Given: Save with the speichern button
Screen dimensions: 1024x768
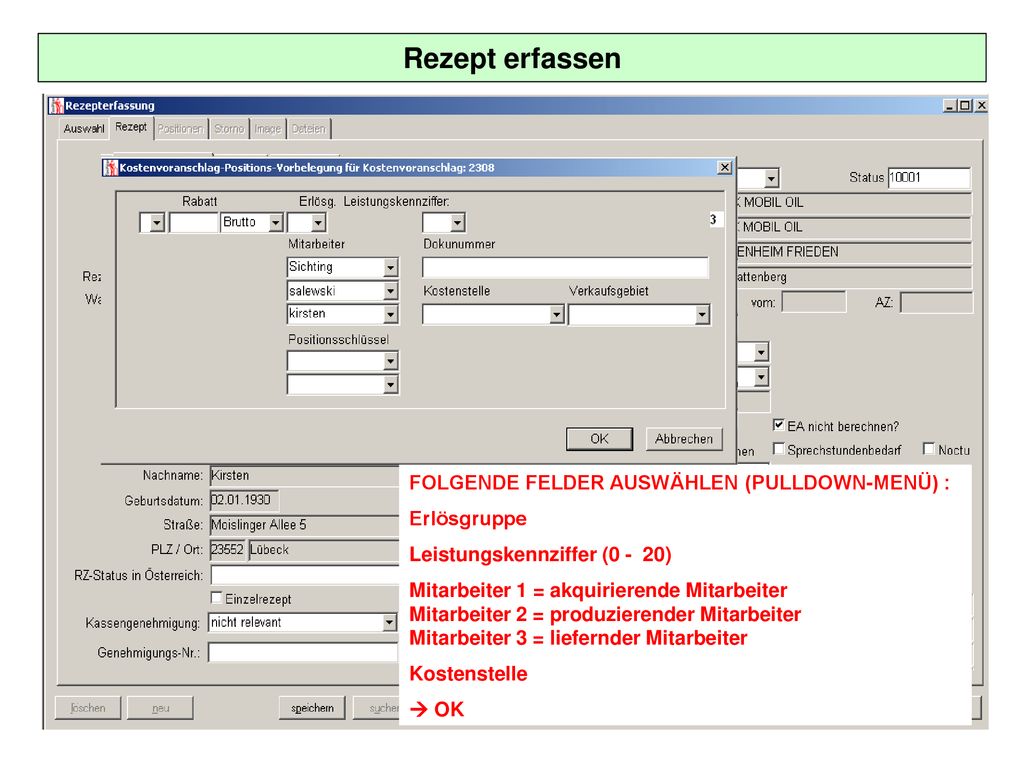Looking at the screenshot, I should [312, 708].
